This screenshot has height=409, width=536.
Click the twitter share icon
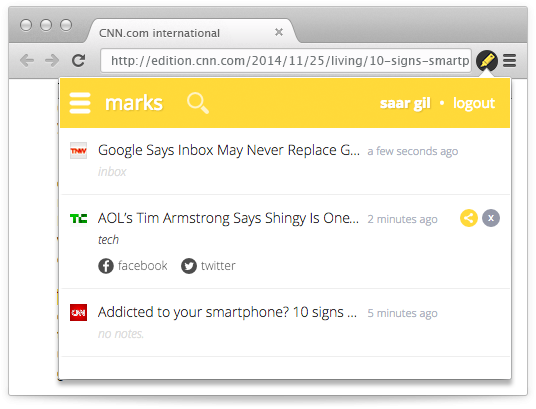pyautogui.click(x=189, y=266)
